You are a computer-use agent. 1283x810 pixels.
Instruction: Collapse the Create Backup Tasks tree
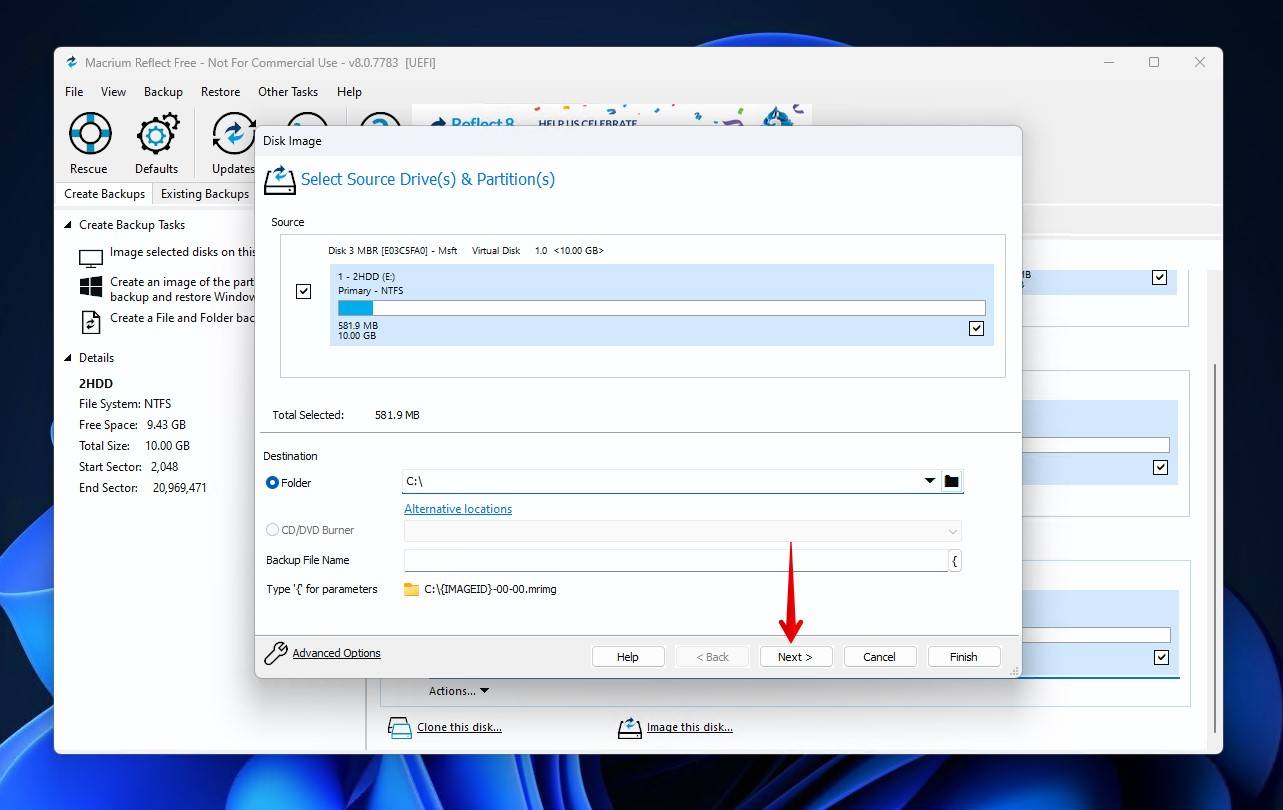pos(68,225)
